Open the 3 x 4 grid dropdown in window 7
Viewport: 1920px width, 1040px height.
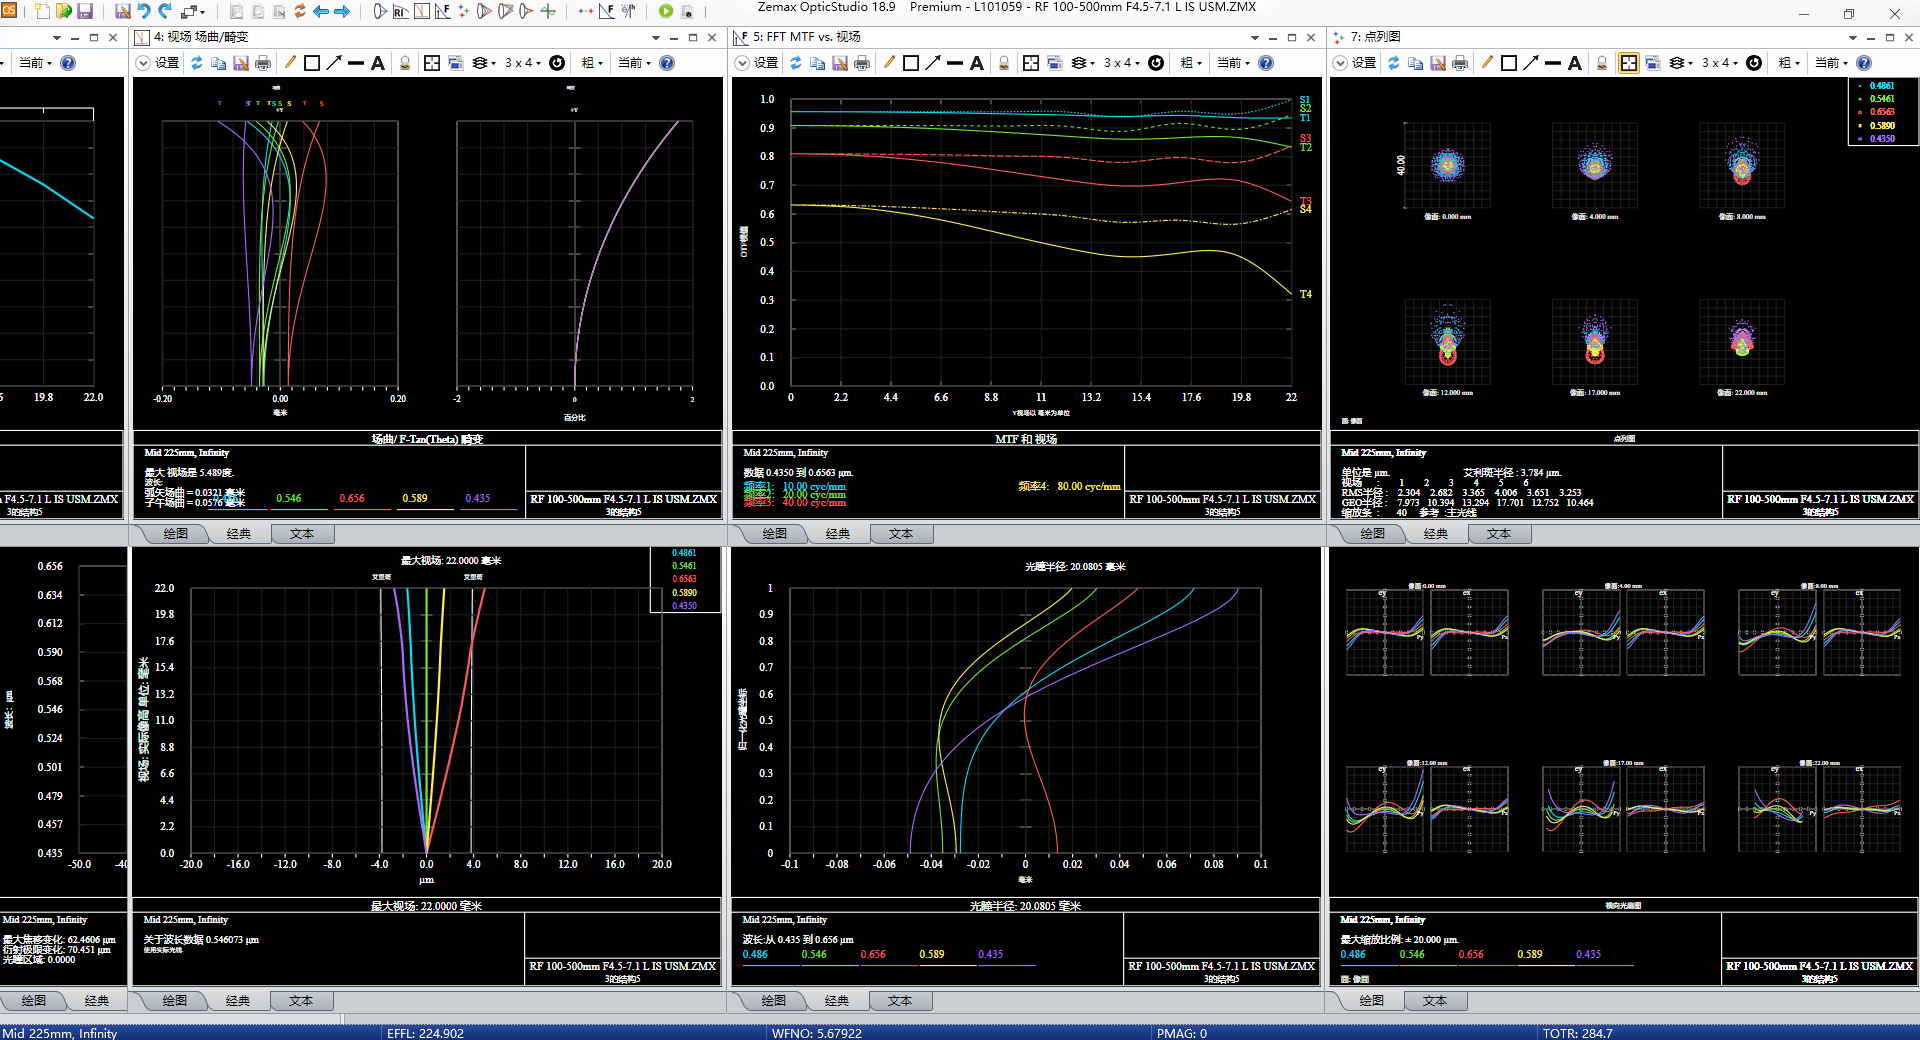coord(1720,63)
